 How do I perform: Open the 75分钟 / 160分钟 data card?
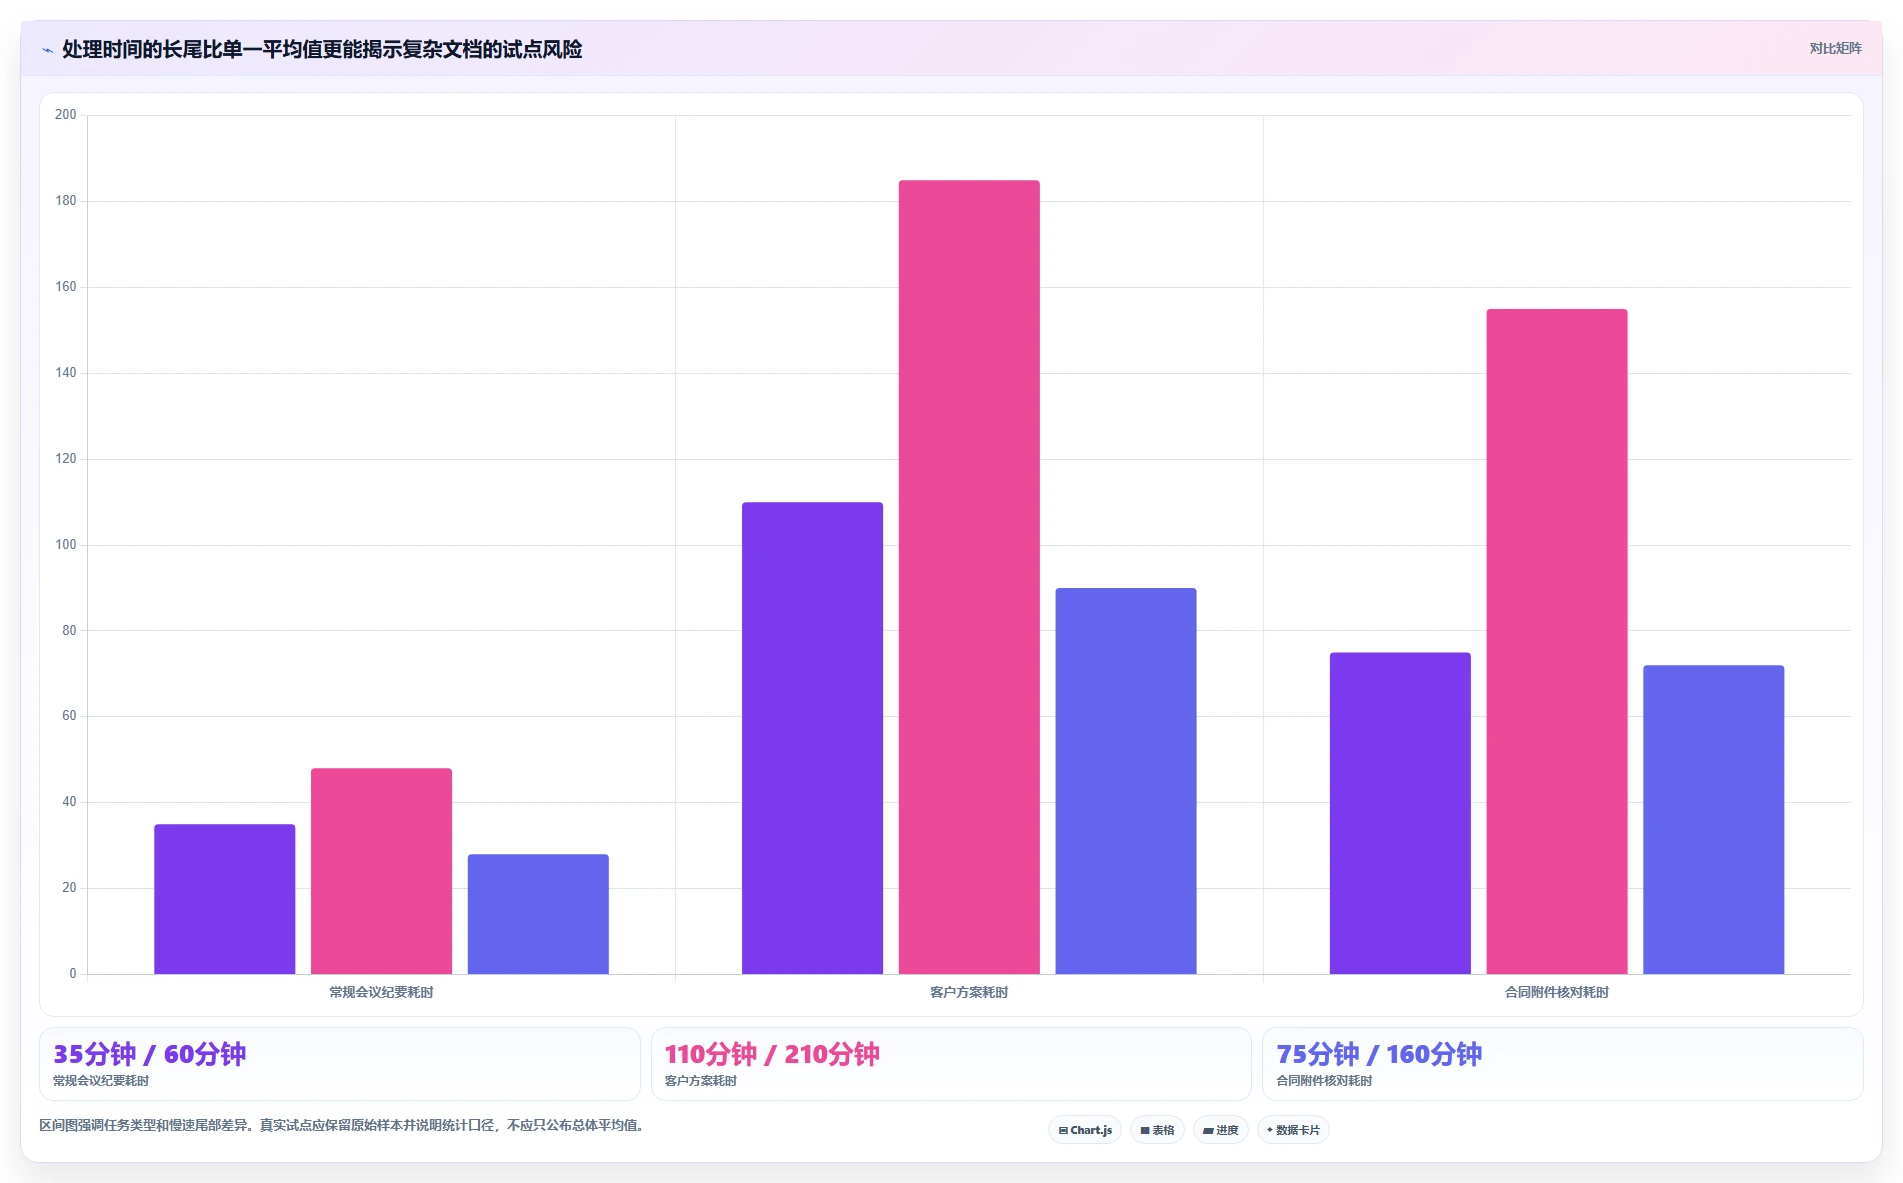[x=1563, y=1064]
